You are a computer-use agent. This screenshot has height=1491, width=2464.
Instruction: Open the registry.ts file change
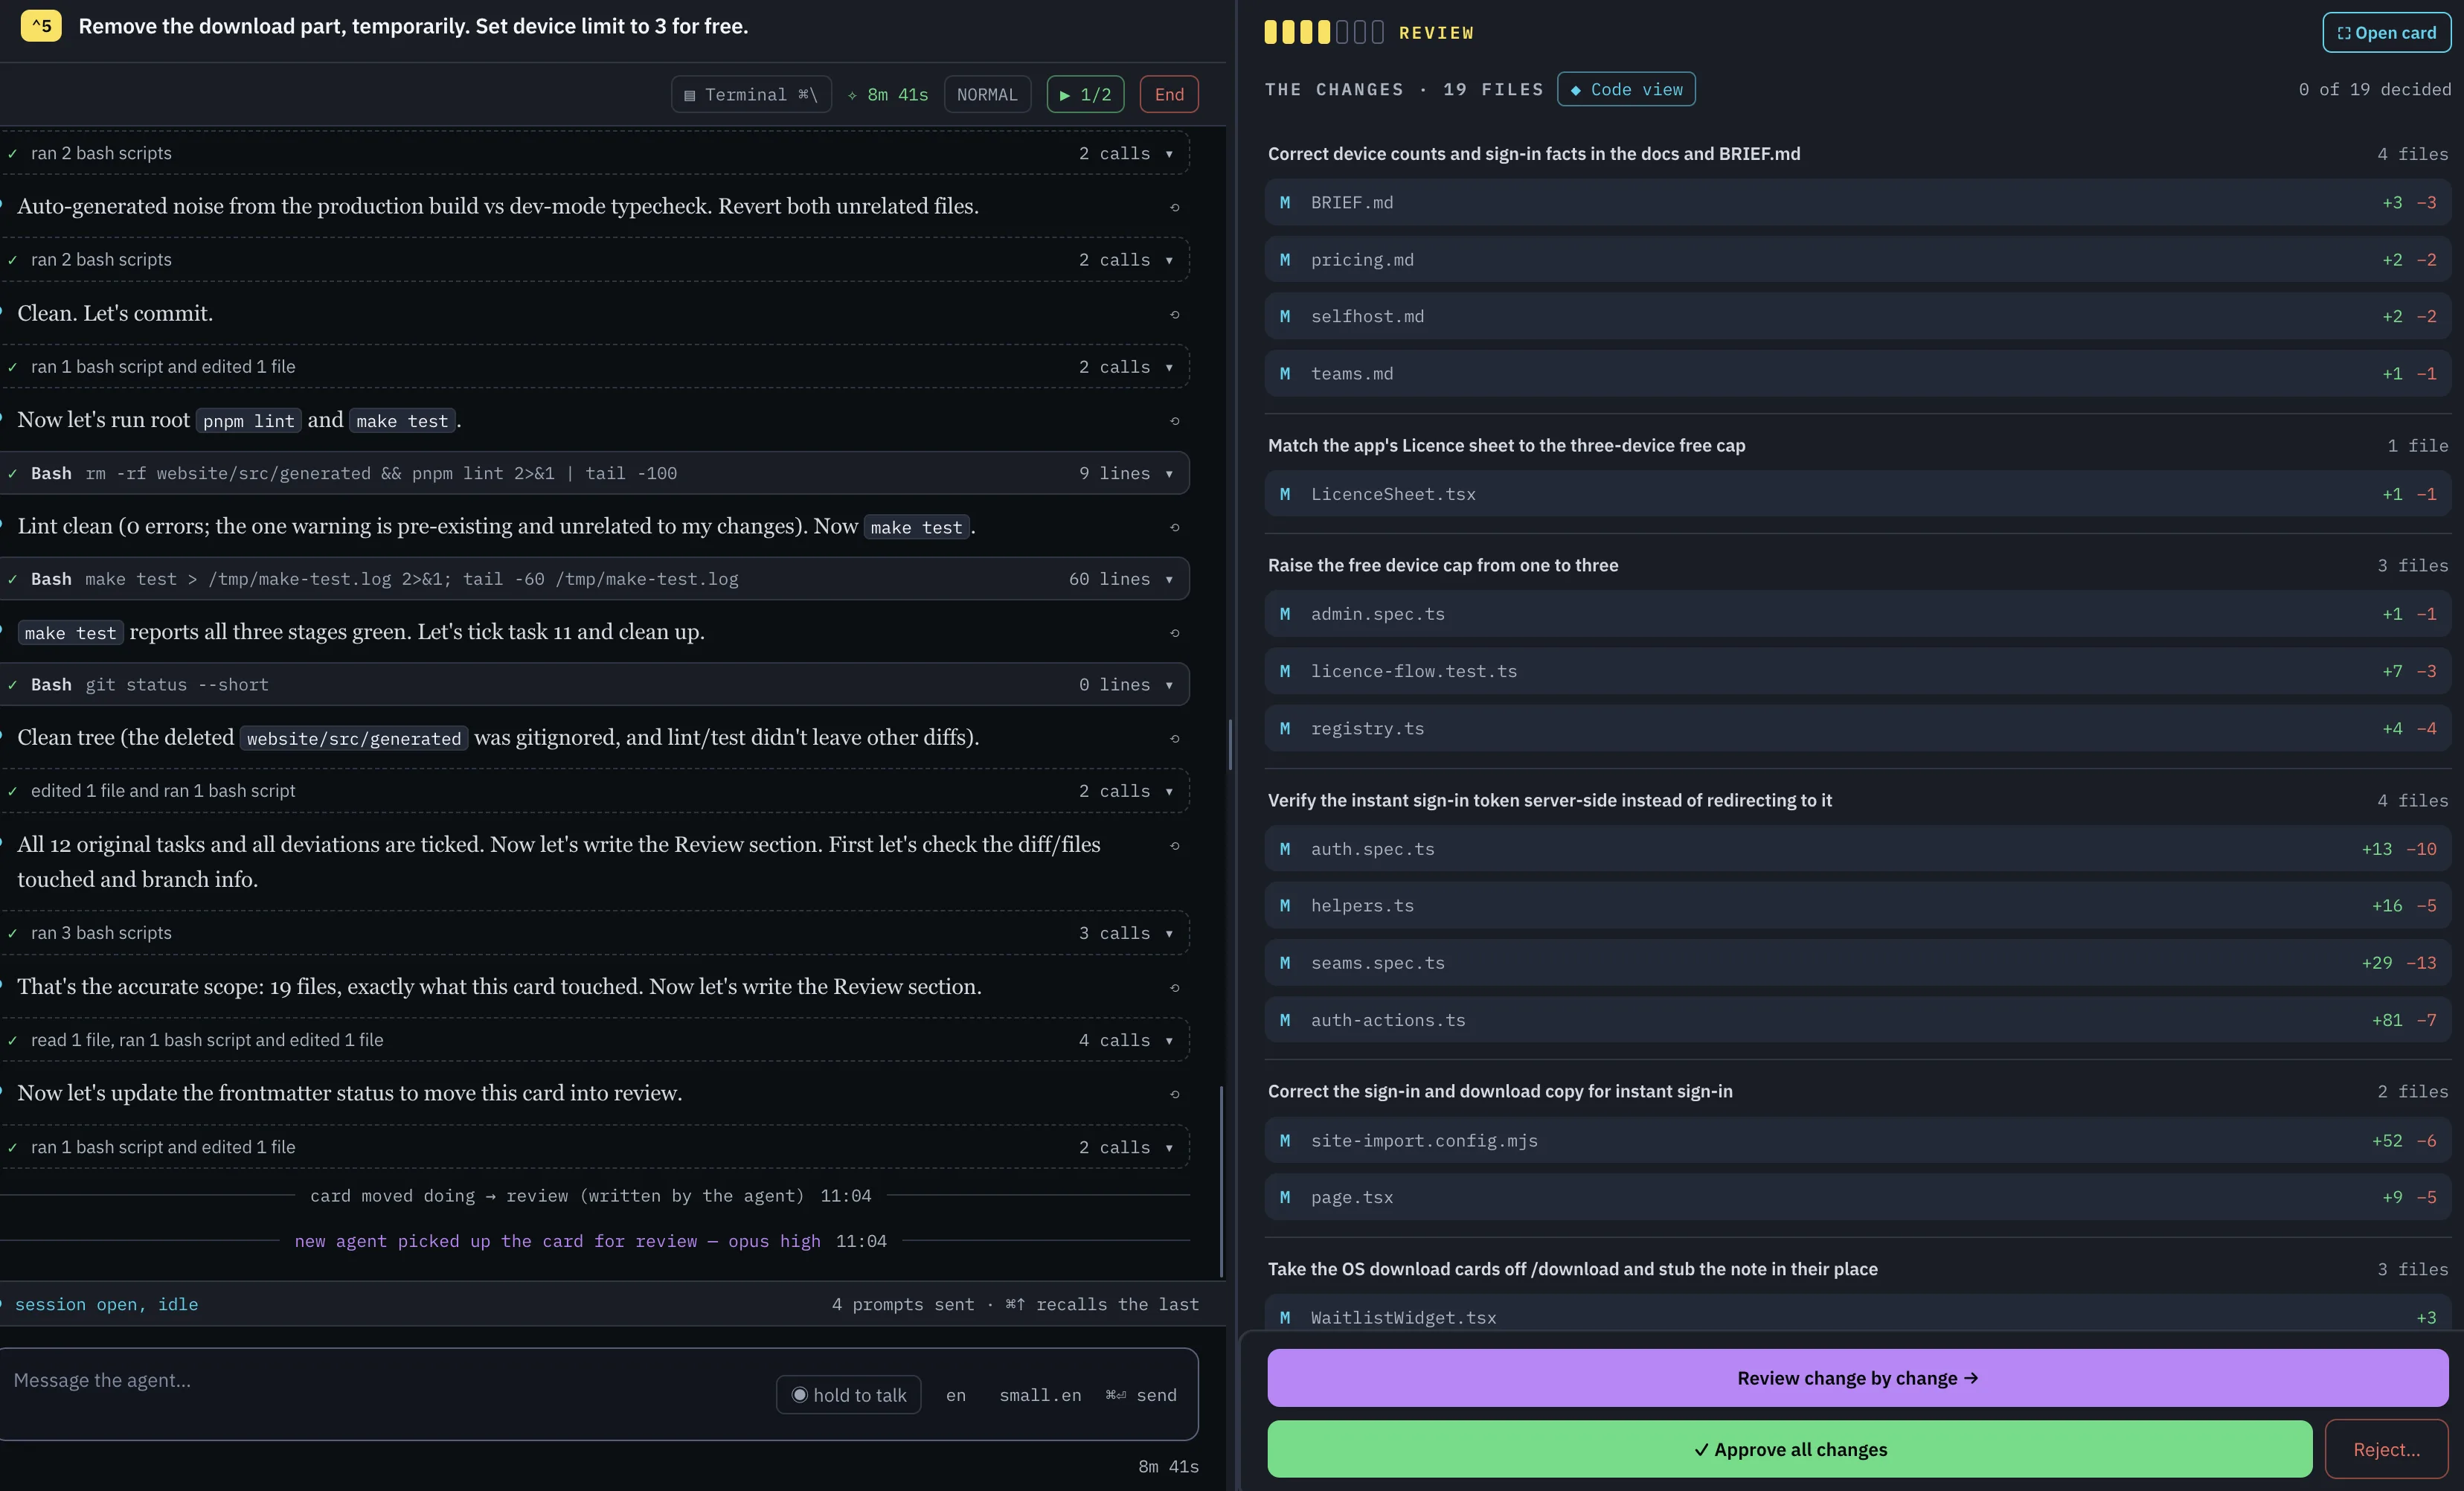[x=1858, y=728]
